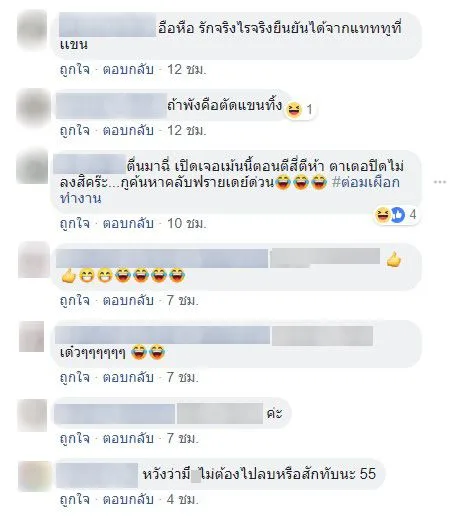Click ถูกใจ under the ถ้าพังคือตัดแขนทิ้ง comment
The image size is (459, 519).
point(75,130)
